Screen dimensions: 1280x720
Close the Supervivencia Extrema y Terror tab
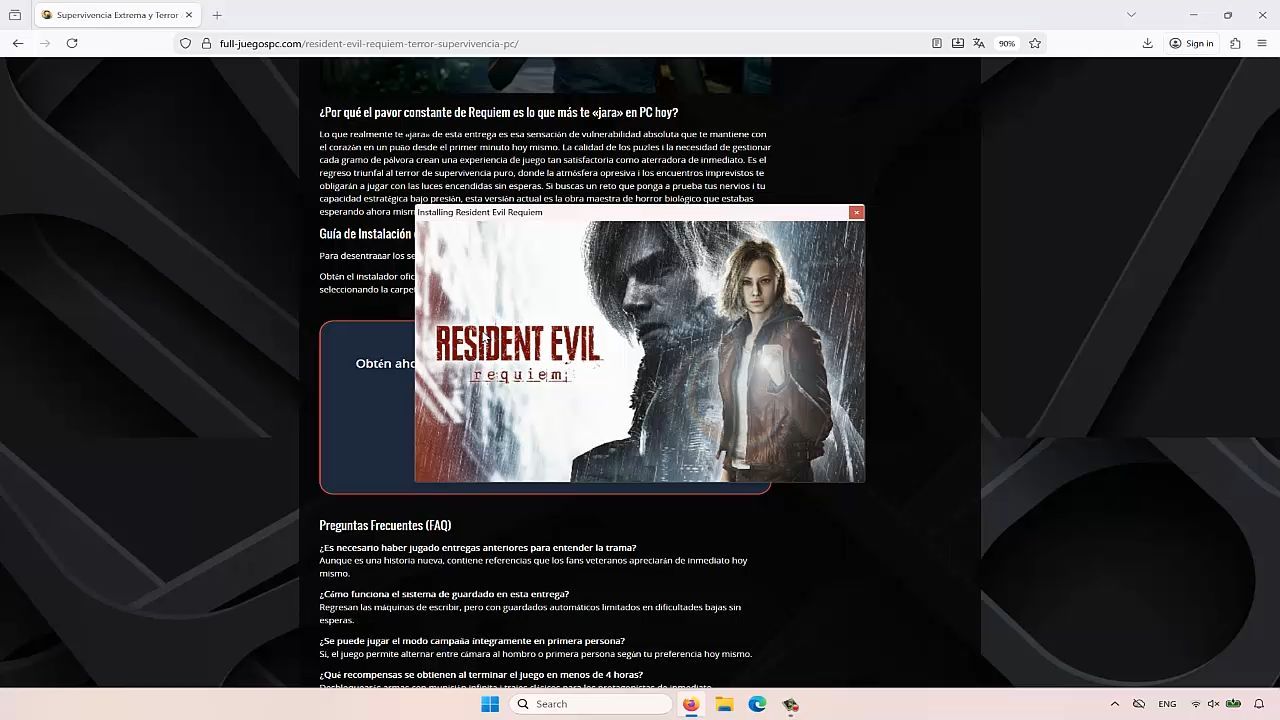pos(188,15)
